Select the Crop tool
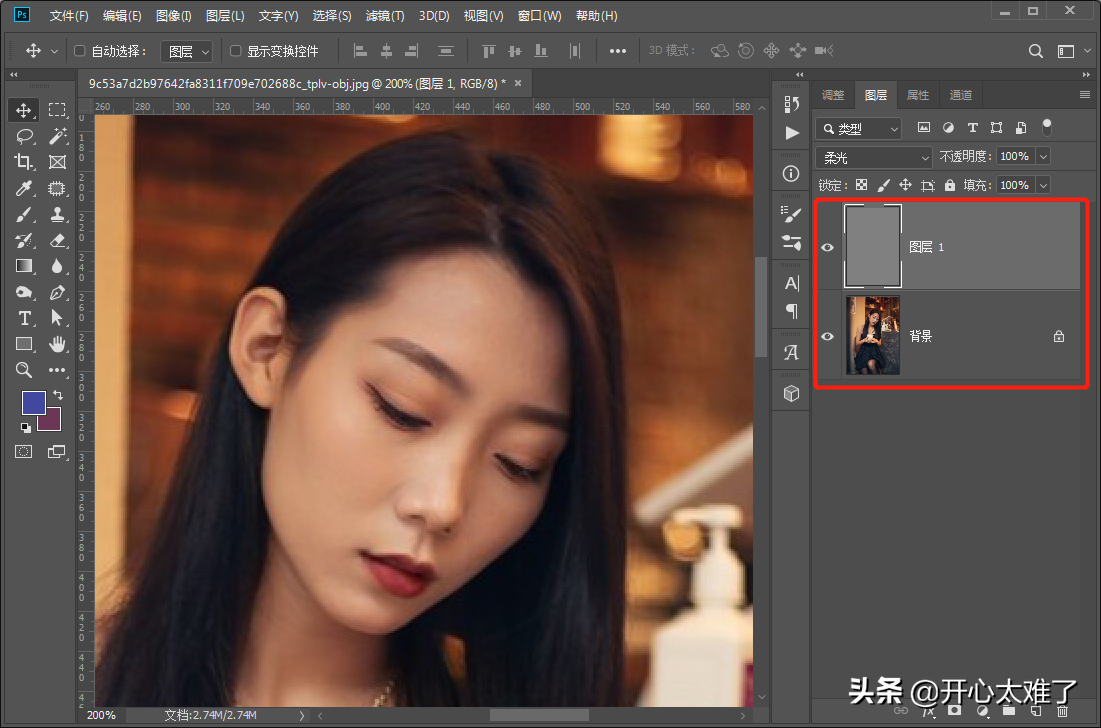The height and width of the screenshot is (728, 1101). pos(24,162)
